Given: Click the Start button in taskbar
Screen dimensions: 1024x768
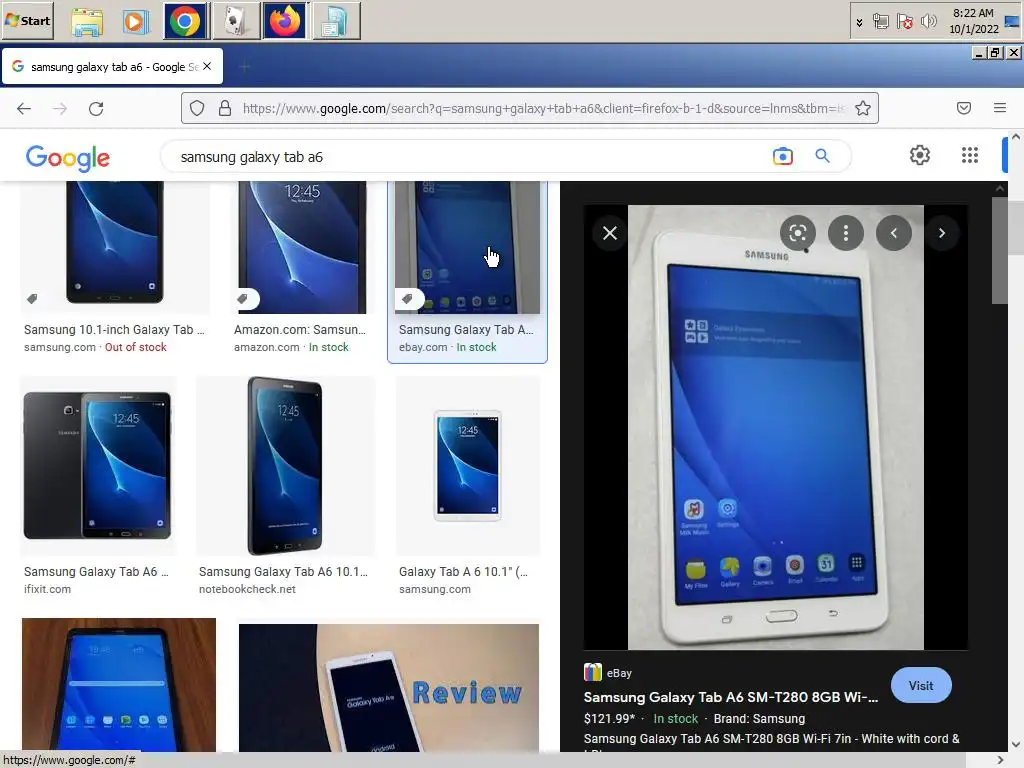Looking at the screenshot, I should coord(28,20).
